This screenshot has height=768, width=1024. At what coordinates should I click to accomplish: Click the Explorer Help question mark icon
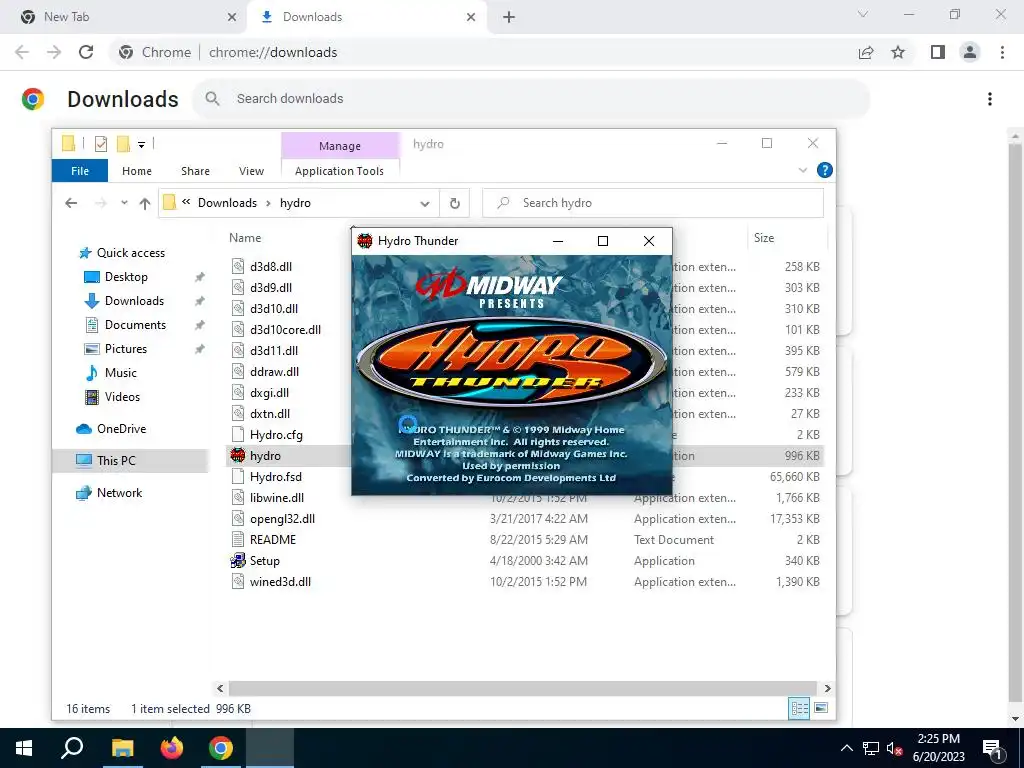[825, 170]
